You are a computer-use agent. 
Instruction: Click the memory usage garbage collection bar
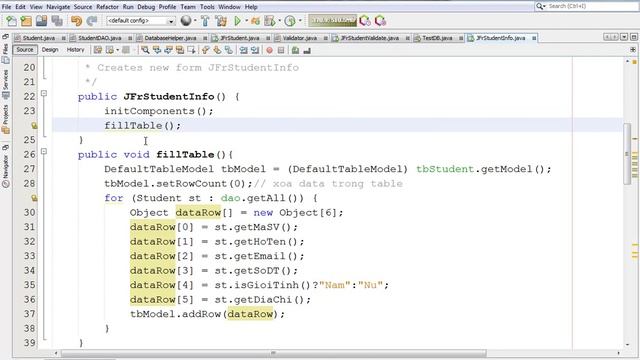pos(332,20)
